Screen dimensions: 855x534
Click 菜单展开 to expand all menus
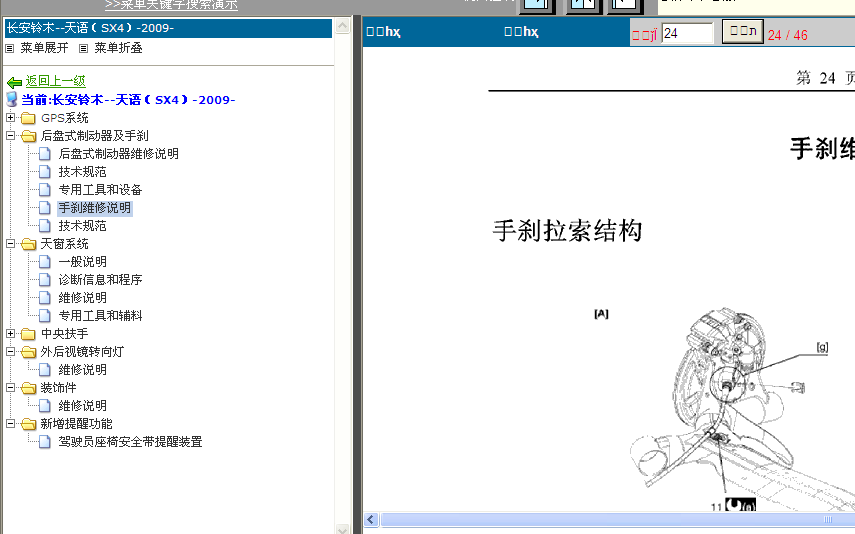[44, 48]
